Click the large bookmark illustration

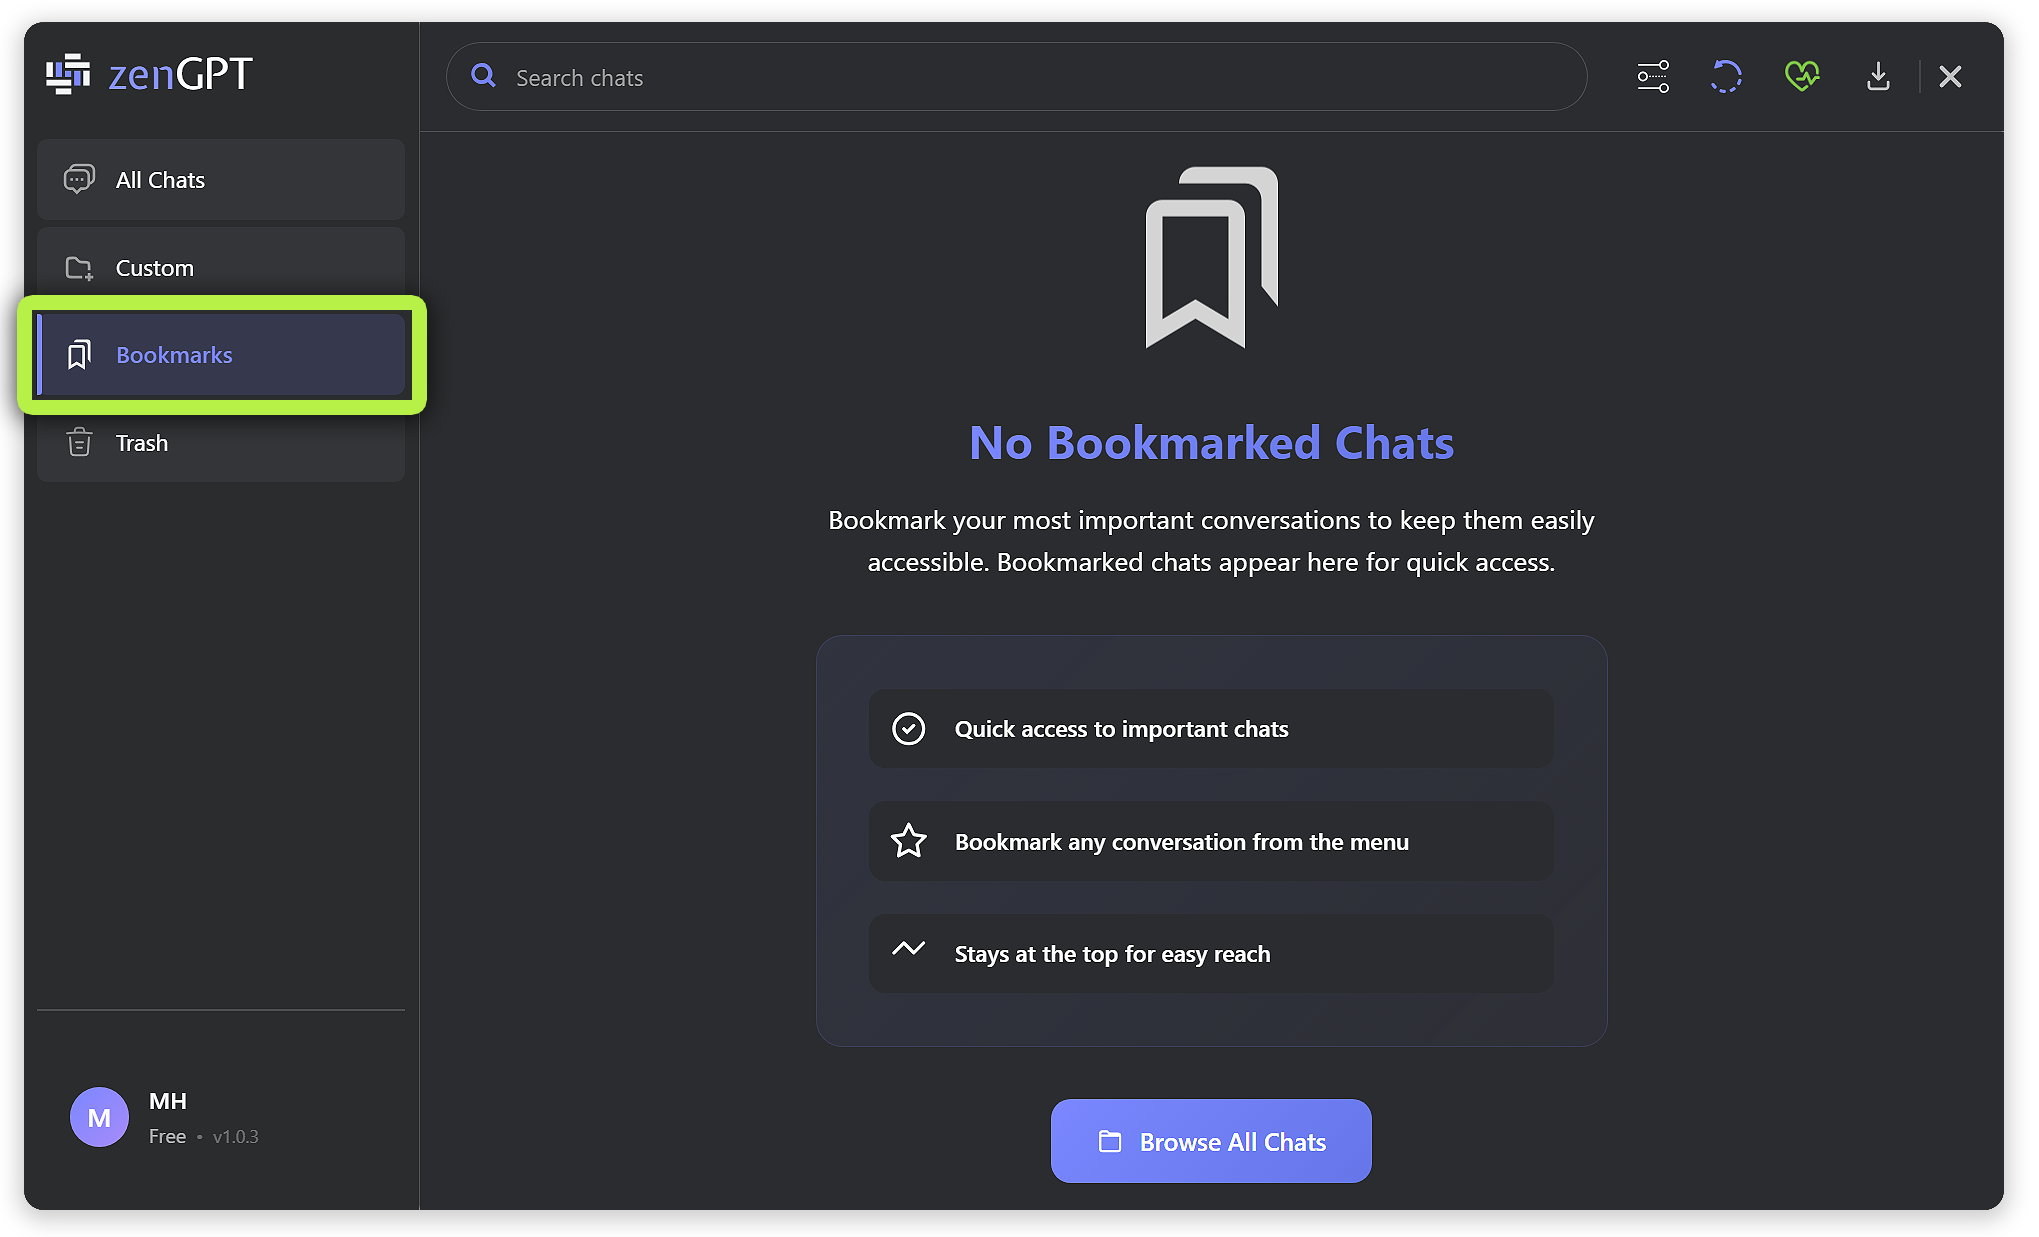point(1211,258)
